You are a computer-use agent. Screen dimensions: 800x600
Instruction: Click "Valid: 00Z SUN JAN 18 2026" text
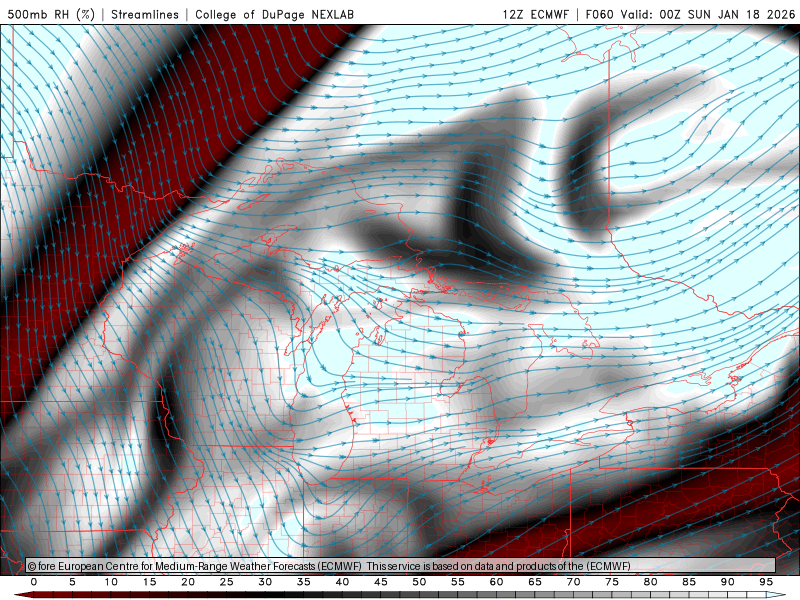(x=708, y=14)
